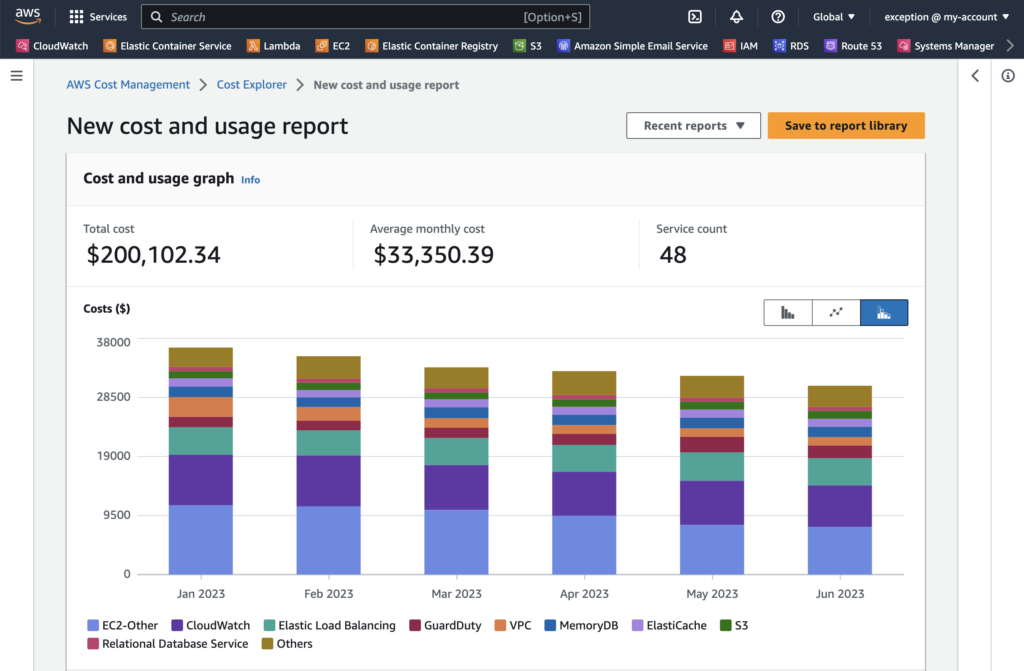Viewport: 1024px width, 671px height.
Task: Go to Cost Explorer breadcrumb
Action: click(251, 85)
